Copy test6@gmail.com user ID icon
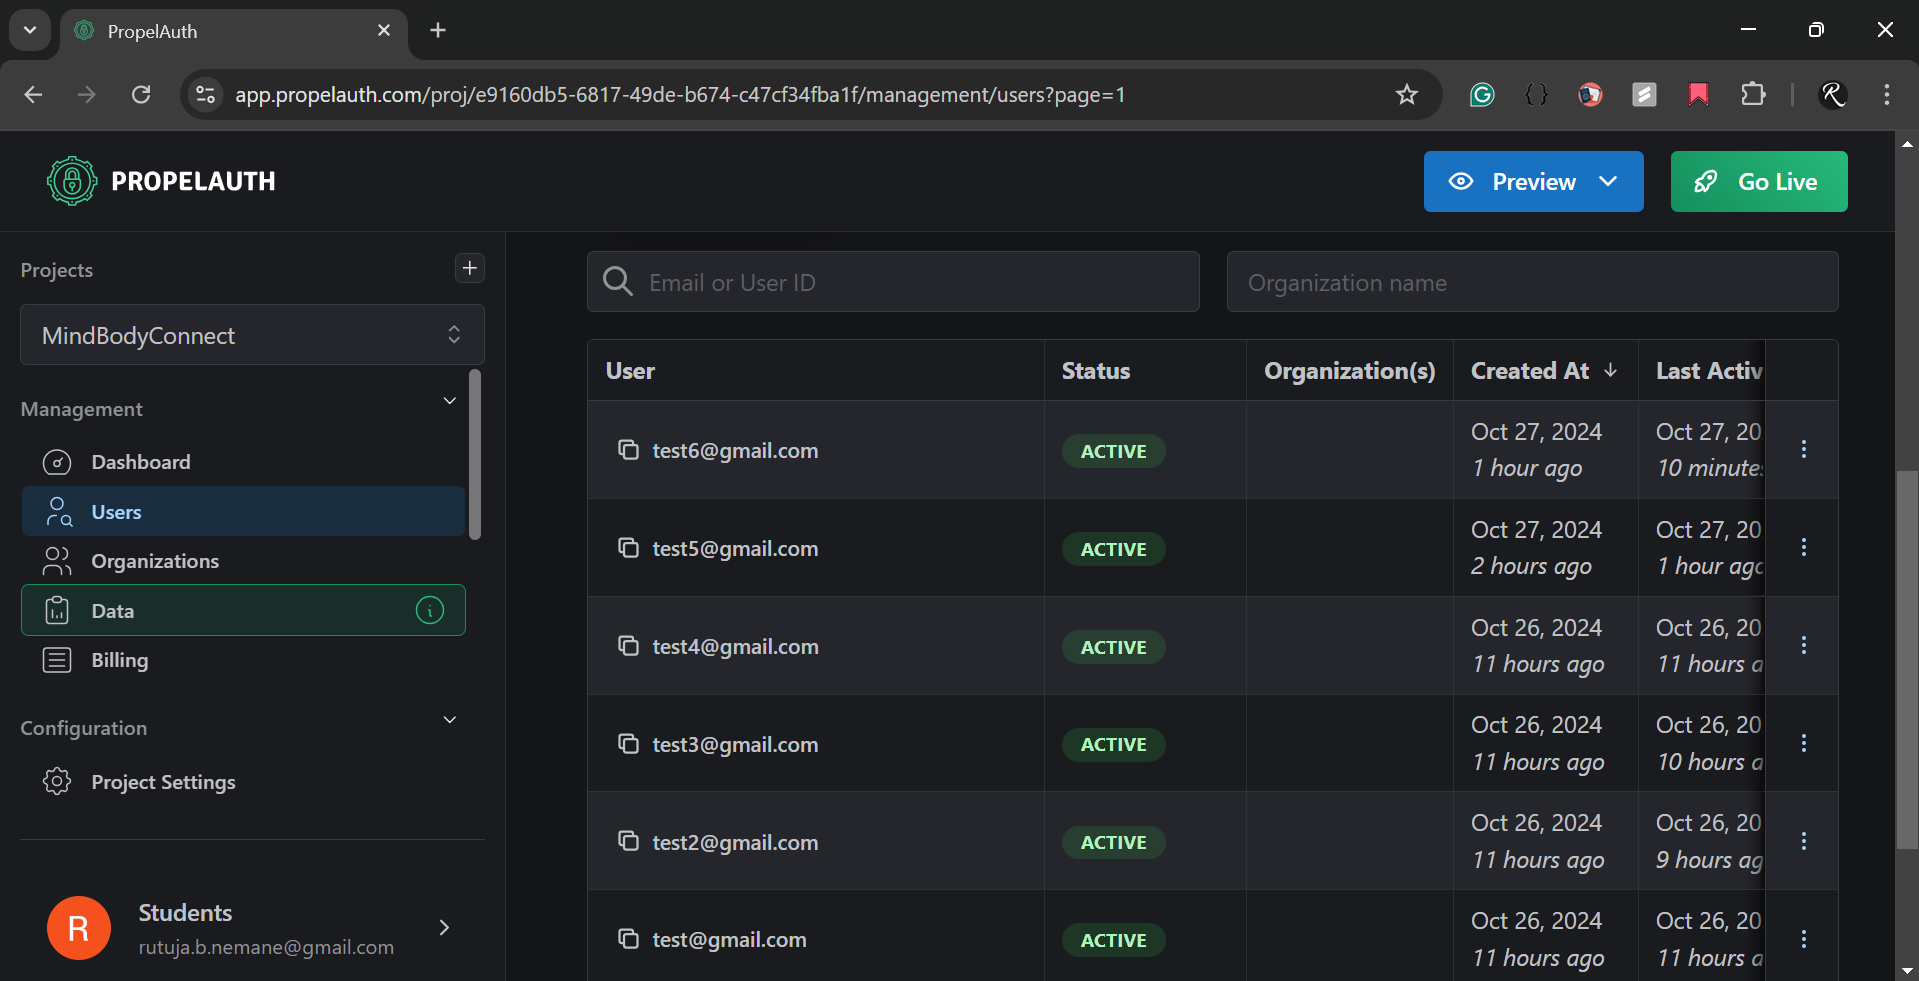Image resolution: width=1919 pixels, height=981 pixels. coord(628,450)
